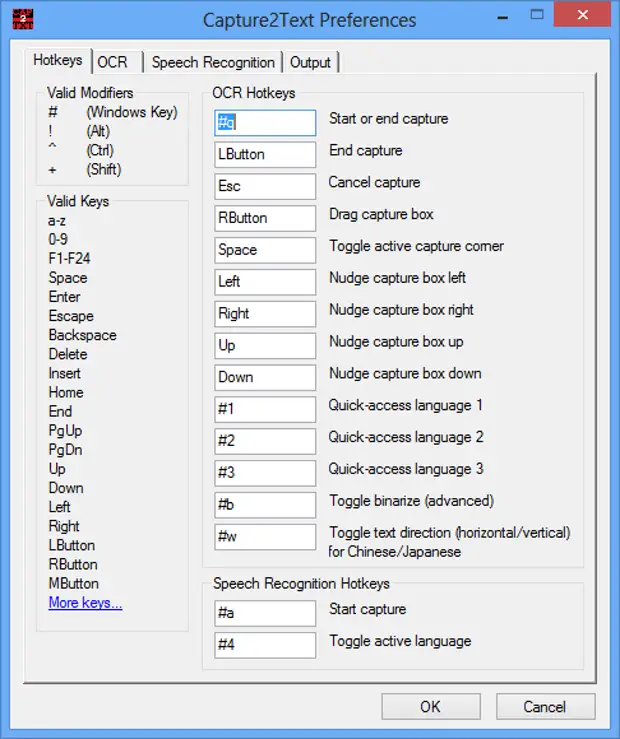Click the Speech Recognition Start capture field
Image resolution: width=620 pixels, height=739 pixels.
click(265, 613)
